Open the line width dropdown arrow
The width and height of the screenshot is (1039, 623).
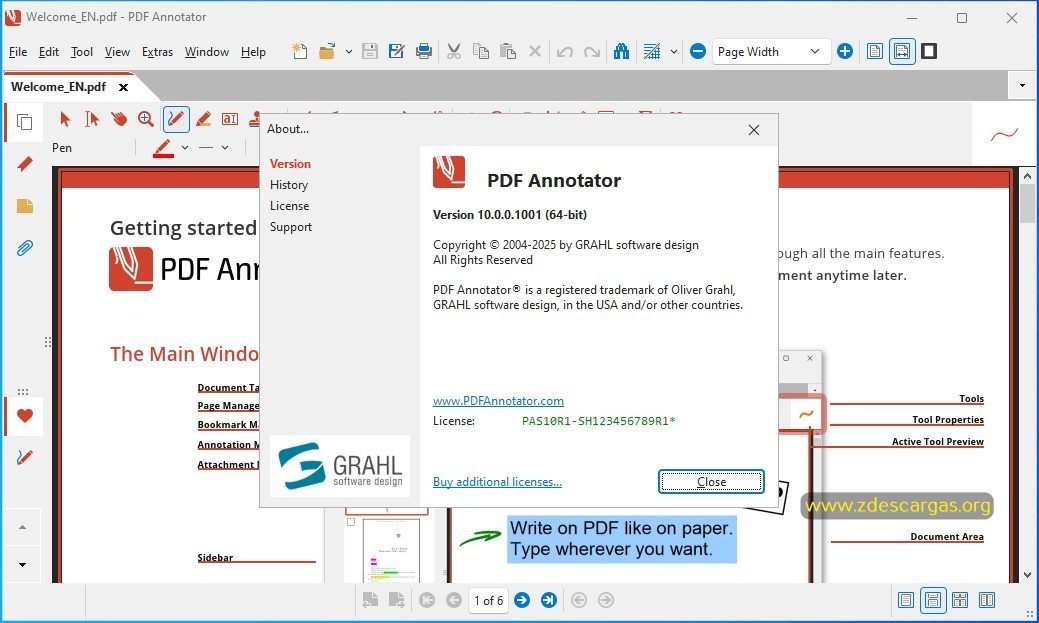(225, 147)
